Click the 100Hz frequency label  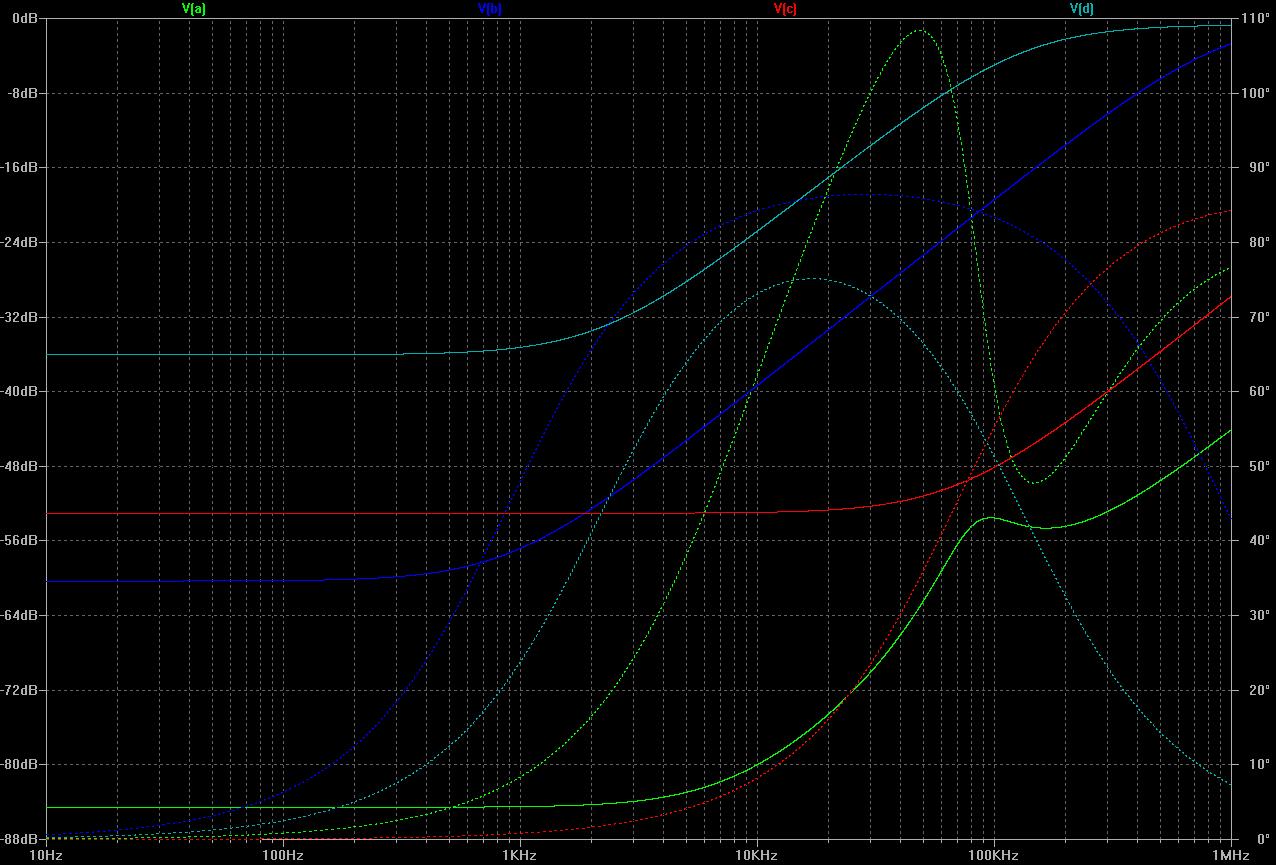[x=283, y=856]
